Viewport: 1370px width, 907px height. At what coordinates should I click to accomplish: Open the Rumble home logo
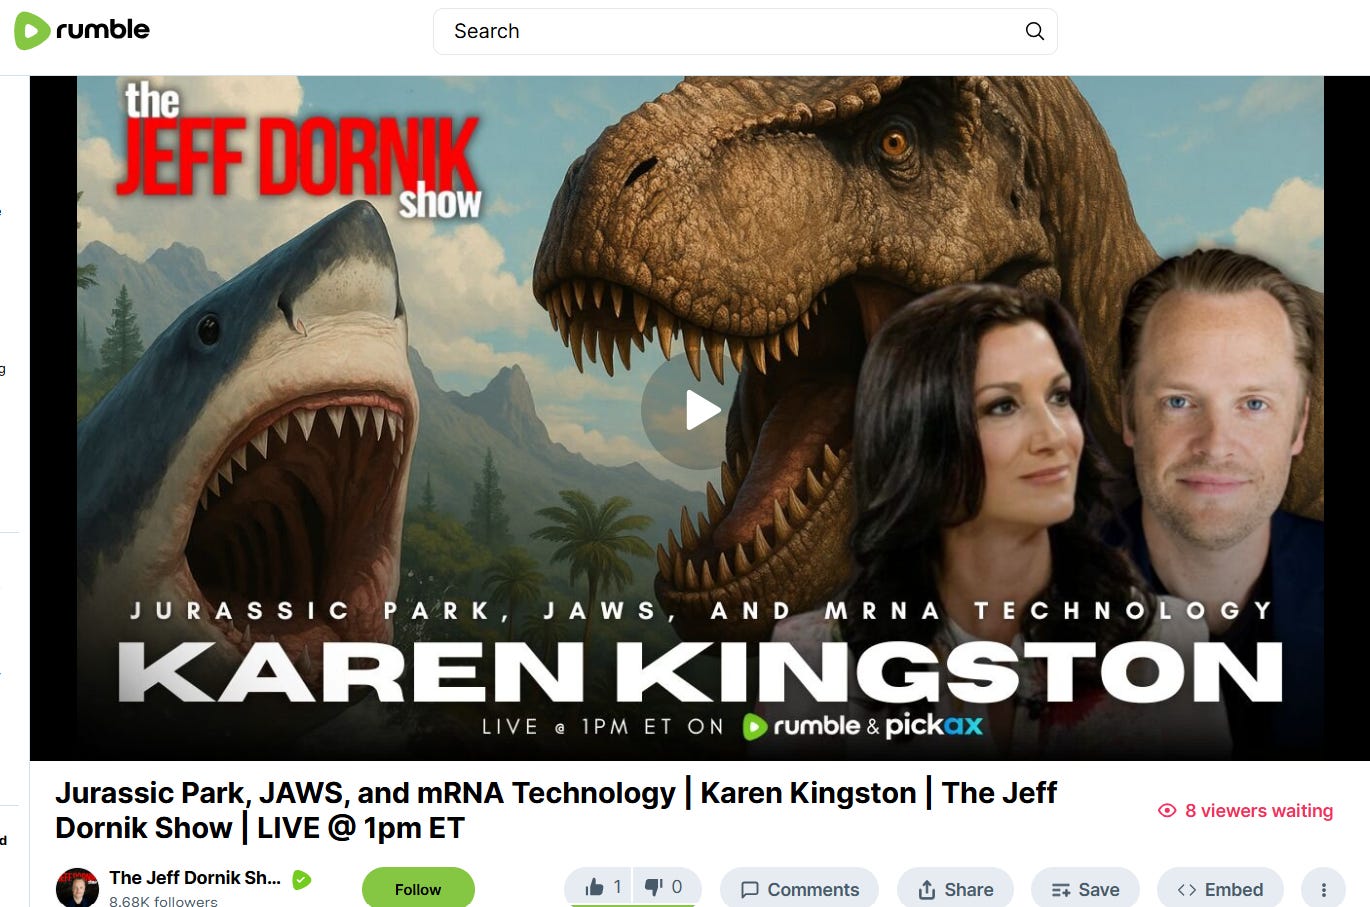tap(82, 30)
